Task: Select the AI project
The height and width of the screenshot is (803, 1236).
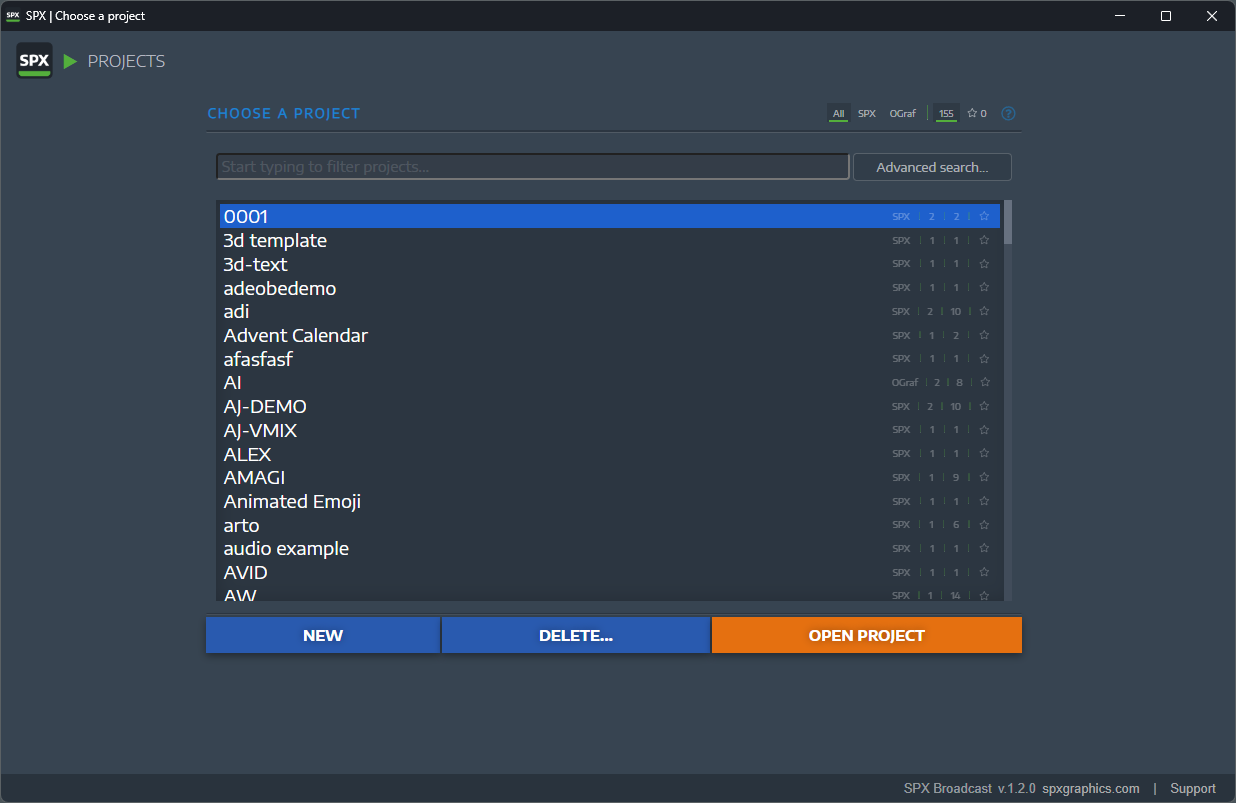Action: click(x=610, y=382)
